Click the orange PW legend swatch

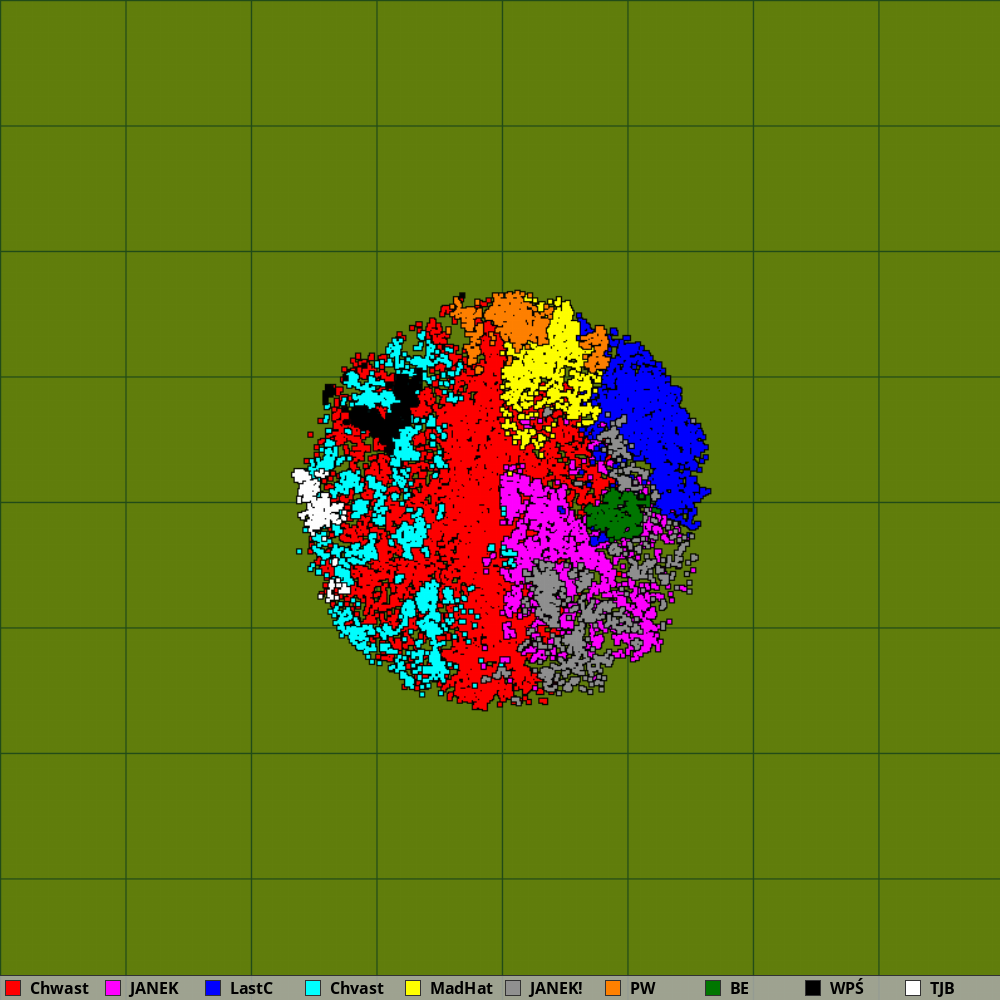pos(613,988)
